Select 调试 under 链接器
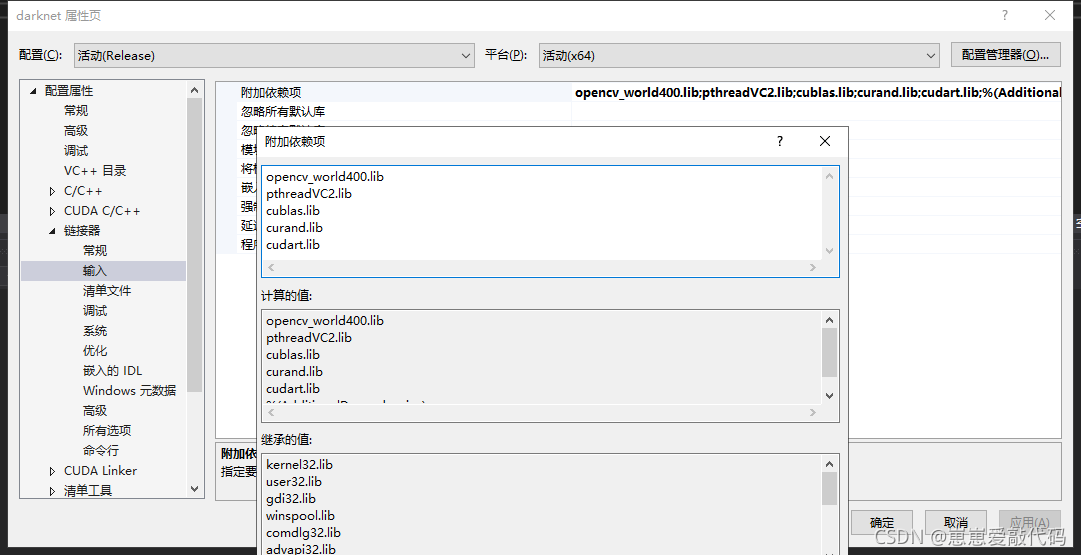The image size is (1081, 555). [95, 311]
